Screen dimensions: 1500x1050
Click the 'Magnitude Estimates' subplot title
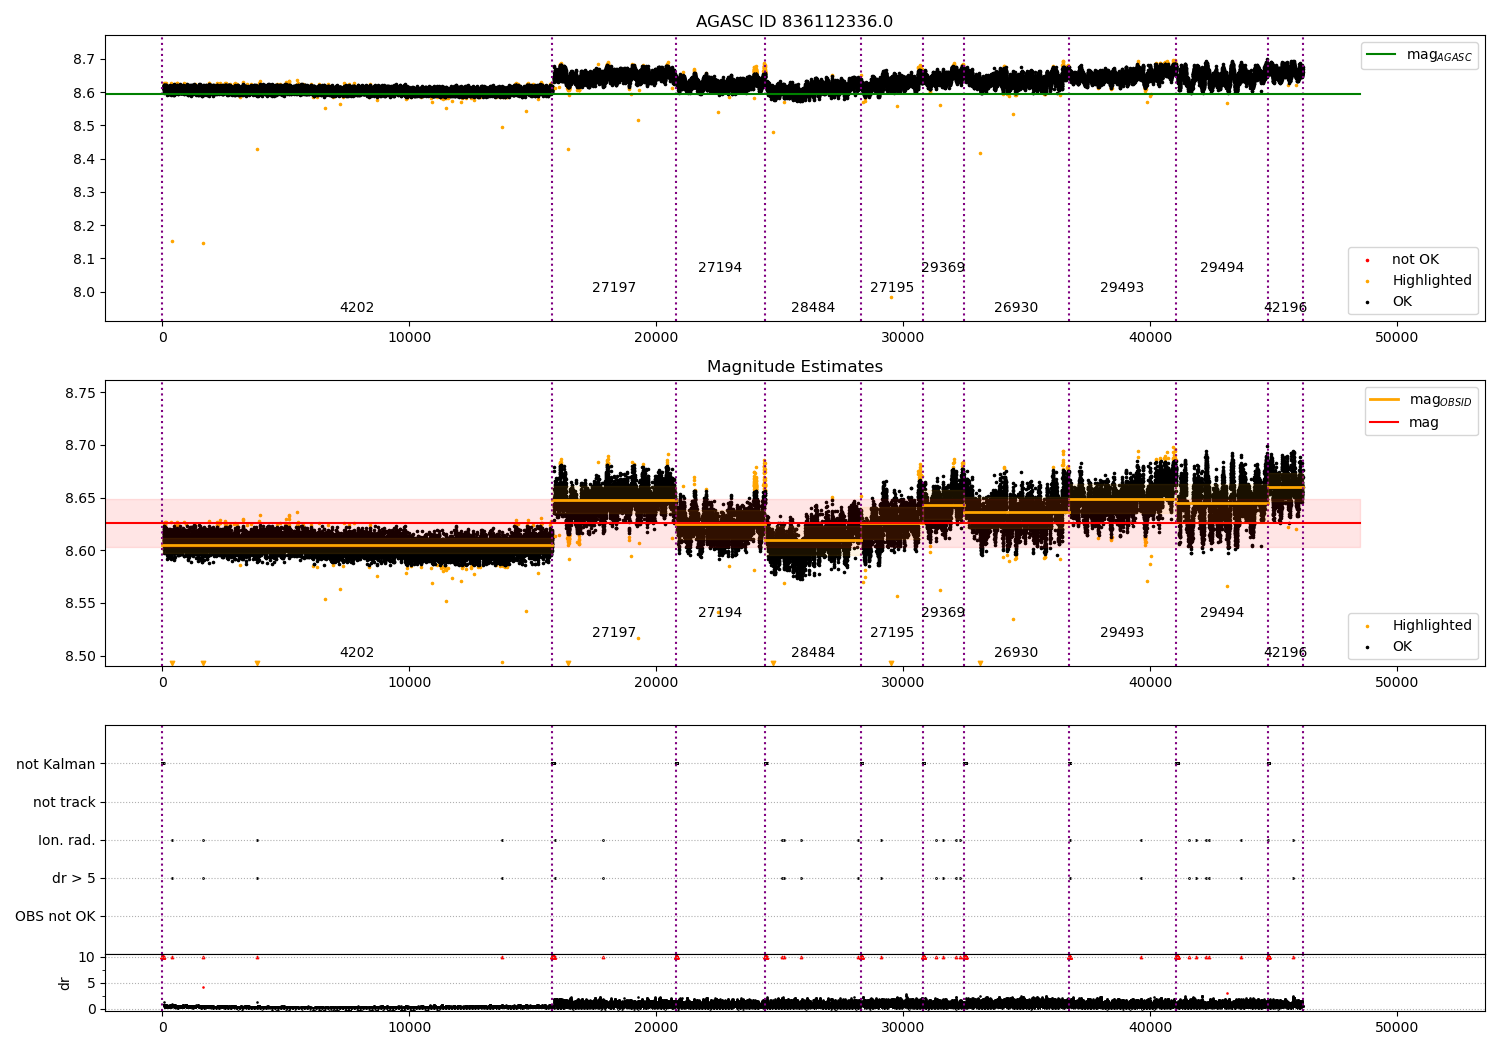coord(794,367)
